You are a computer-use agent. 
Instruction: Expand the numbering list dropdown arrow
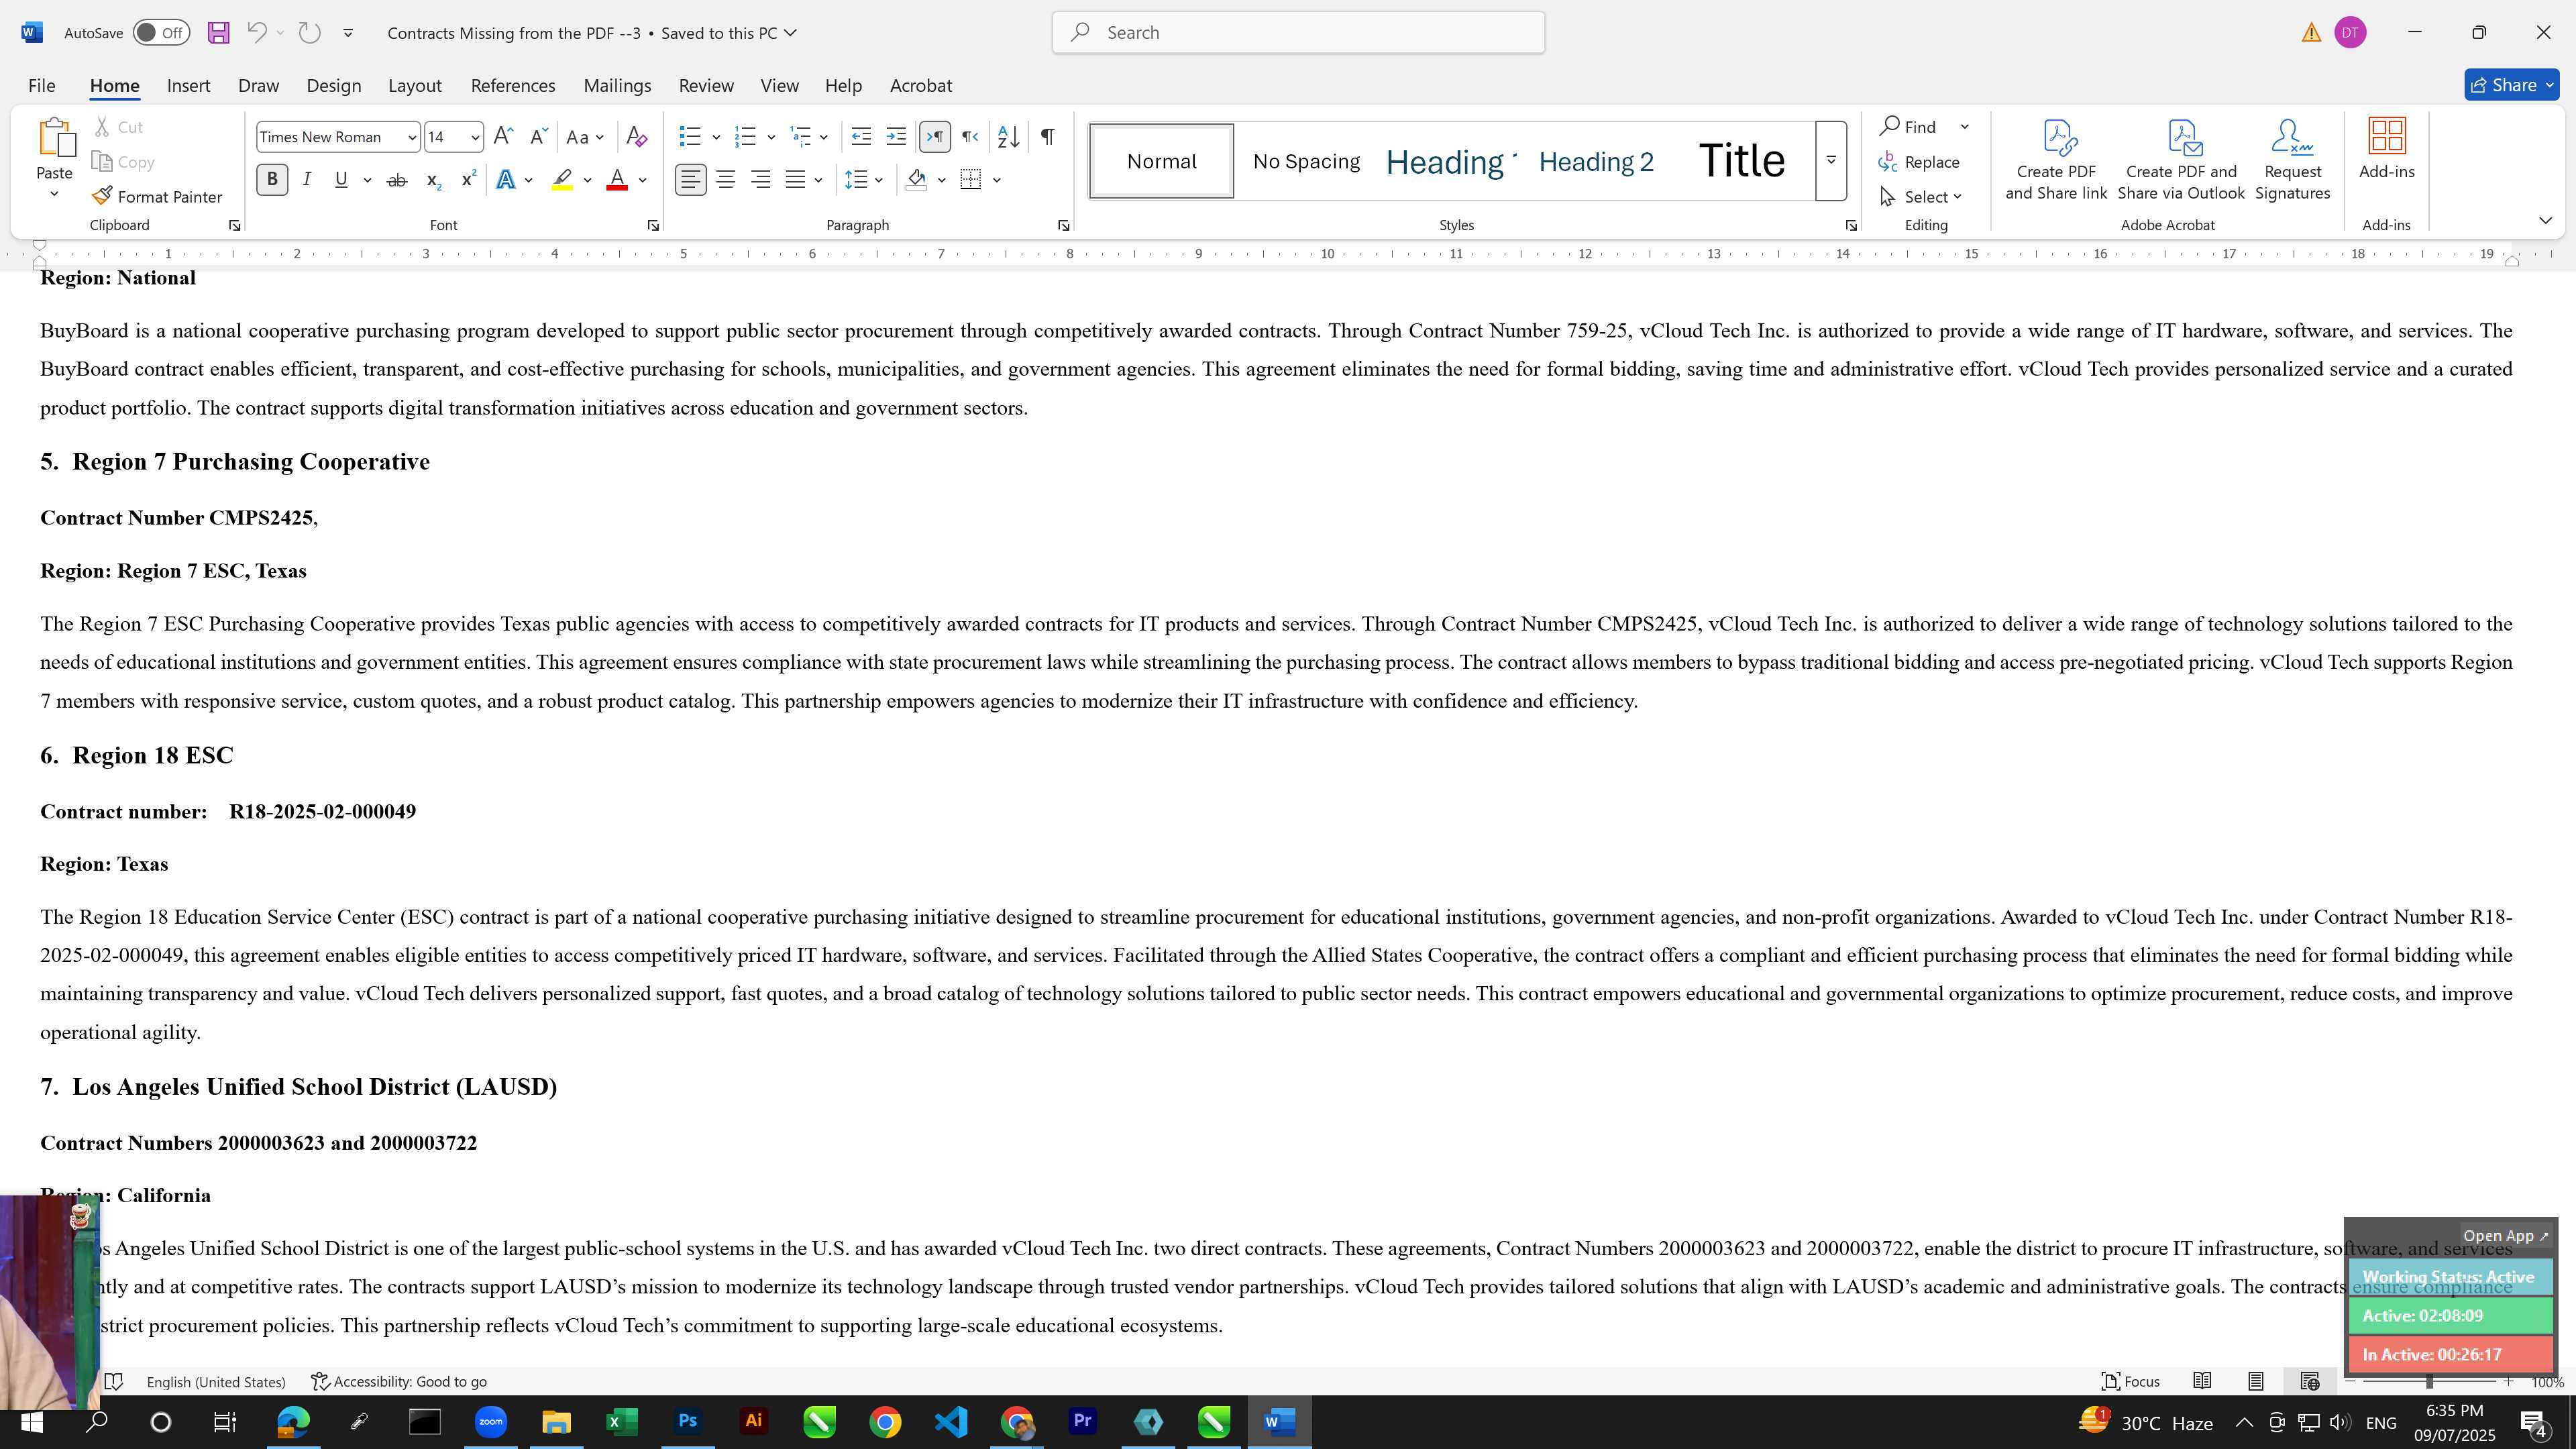coord(771,137)
